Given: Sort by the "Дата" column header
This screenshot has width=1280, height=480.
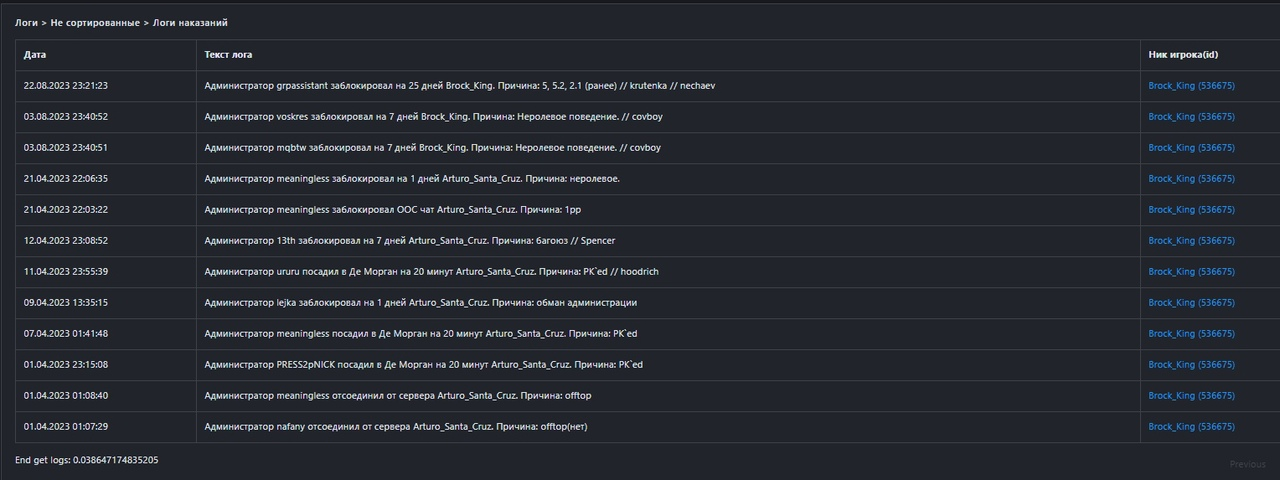Looking at the screenshot, I should tap(35, 55).
